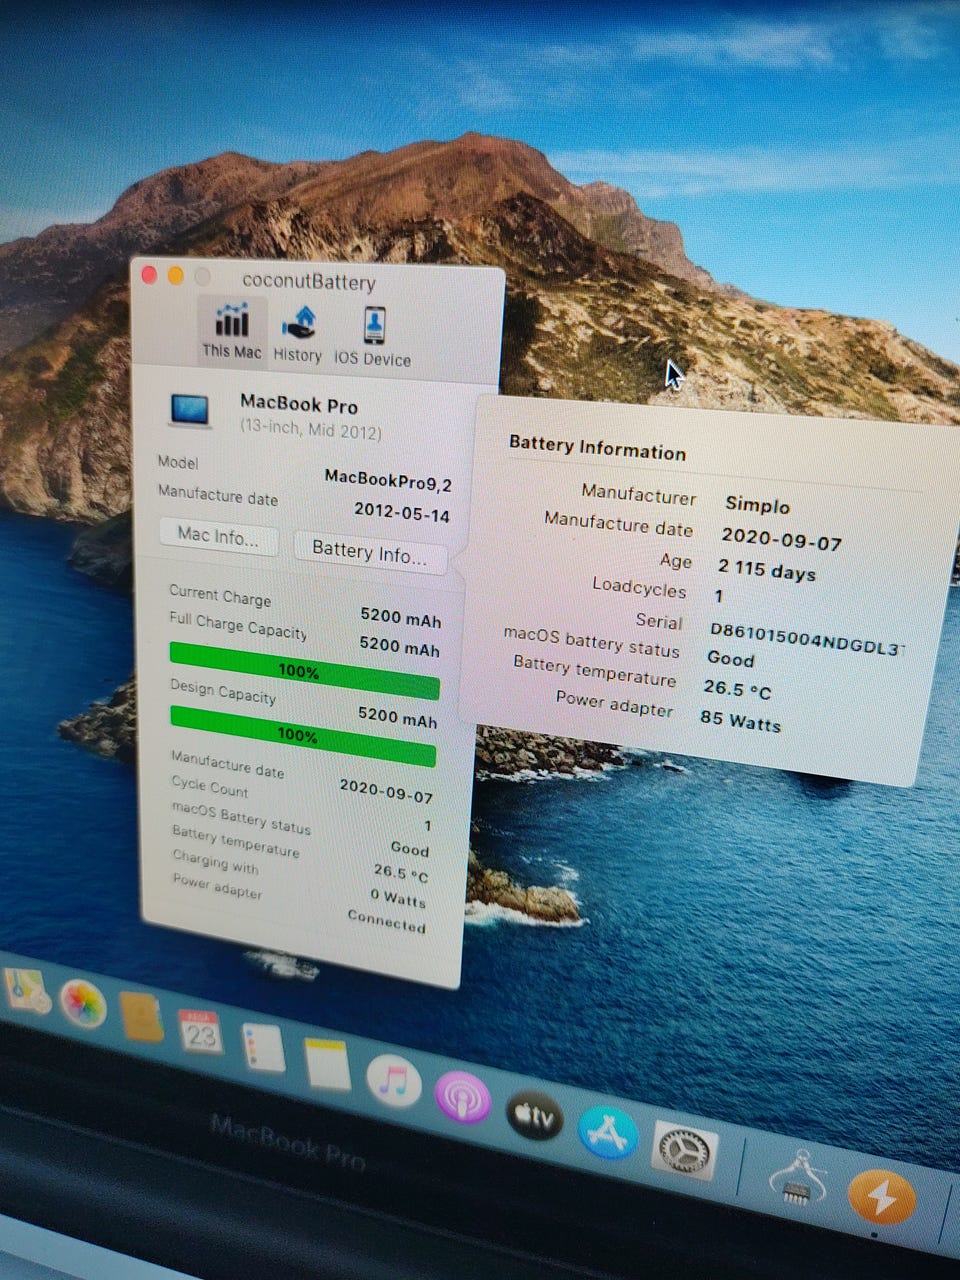Click popover macOS battery status Good
This screenshot has height=1280, width=960.
coord(730,659)
